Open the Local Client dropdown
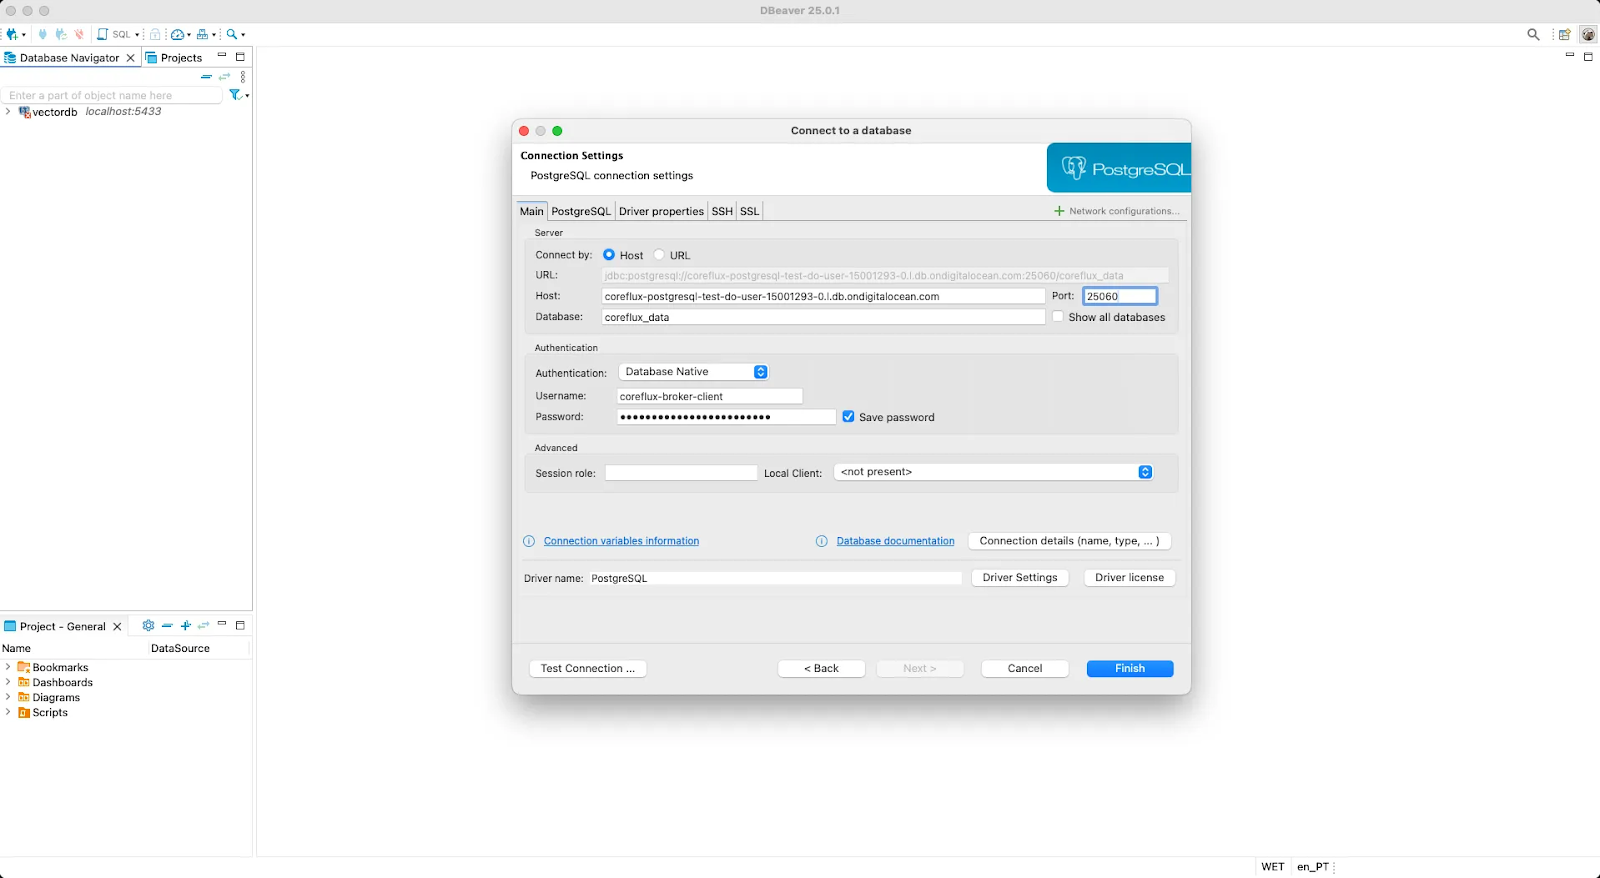The width and height of the screenshot is (1600, 878). [994, 472]
